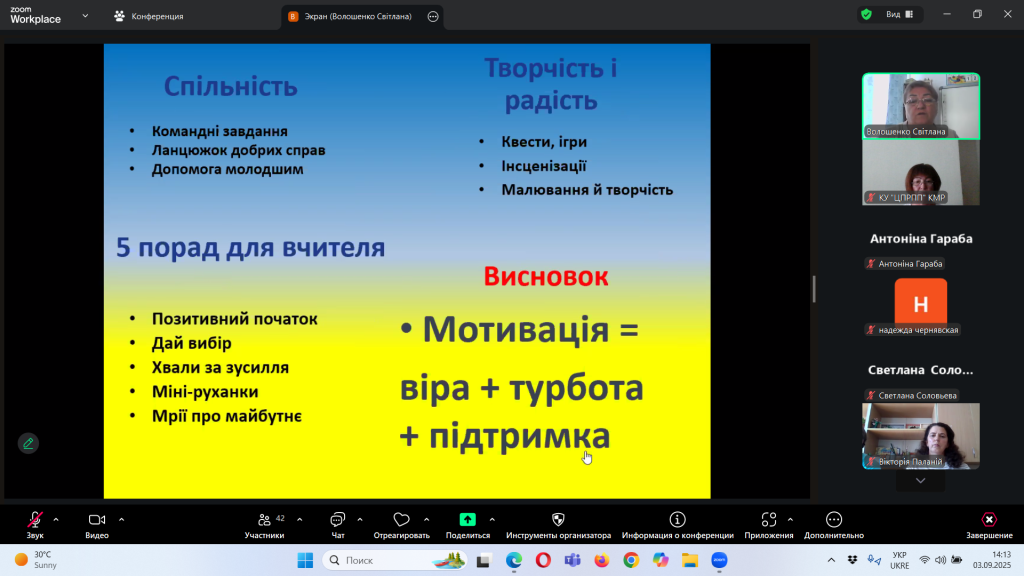Screen dimensions: 1024x576
Task: Expand audio options arrow next to Звук
Action: click(x=56, y=519)
